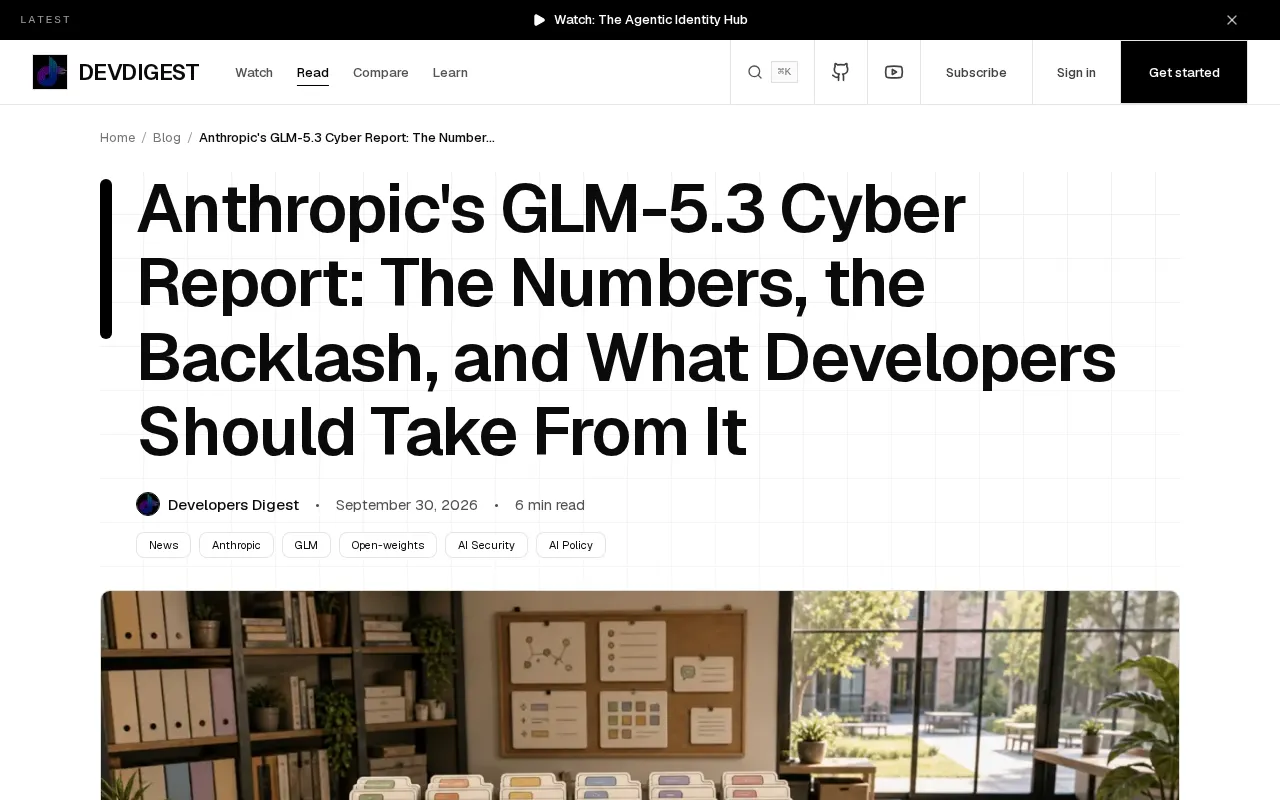Go to Home breadcrumb
1280x800 pixels.
pos(117,137)
